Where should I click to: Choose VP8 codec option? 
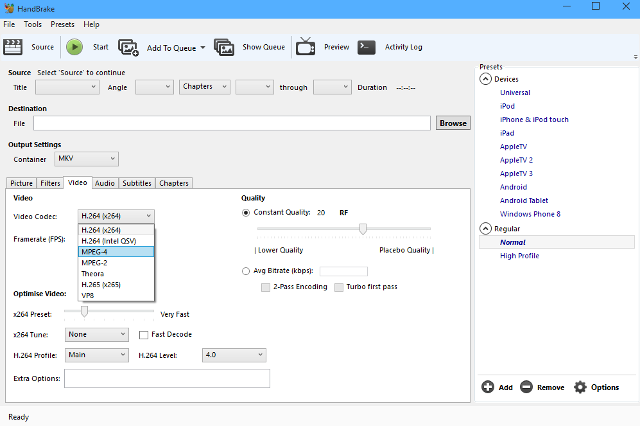coord(116,295)
